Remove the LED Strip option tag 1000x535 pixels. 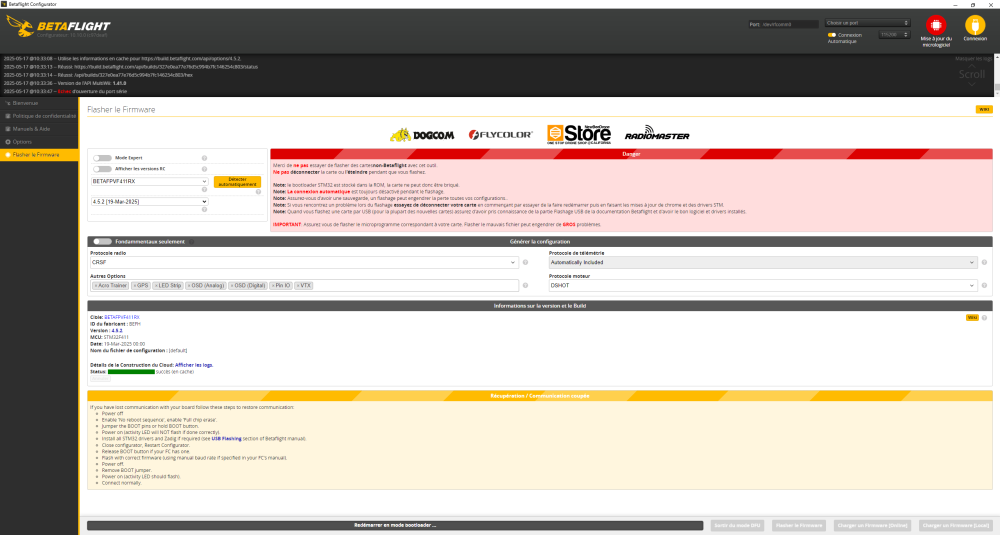[156, 286]
